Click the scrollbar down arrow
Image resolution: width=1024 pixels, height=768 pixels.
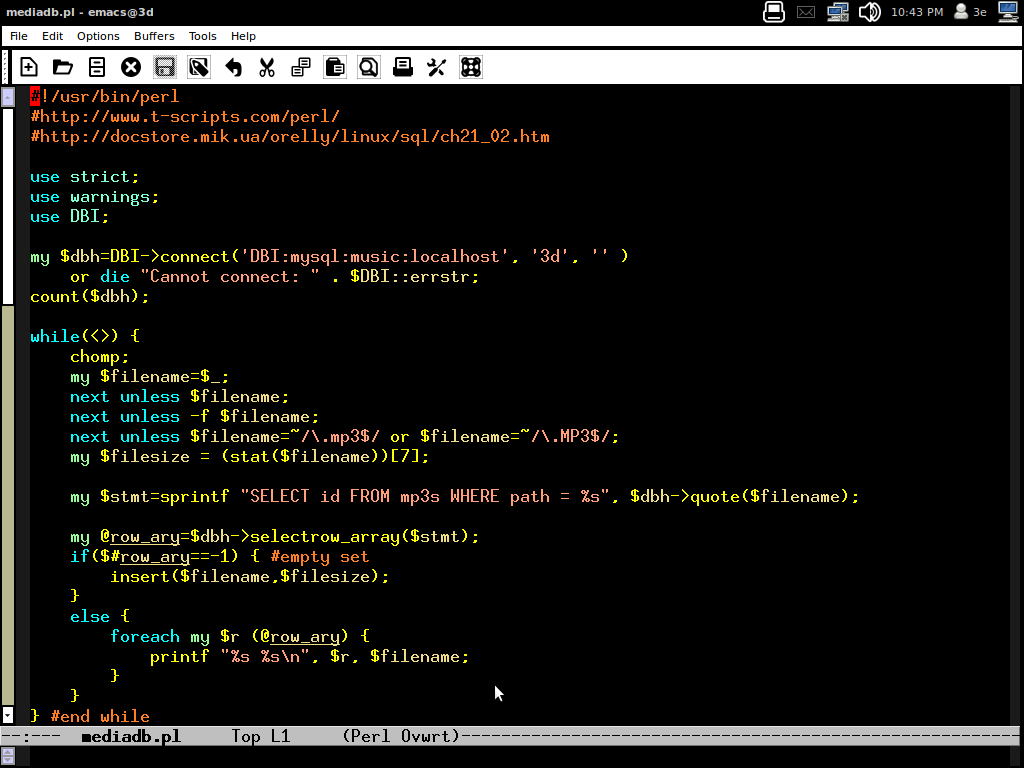click(x=8, y=715)
